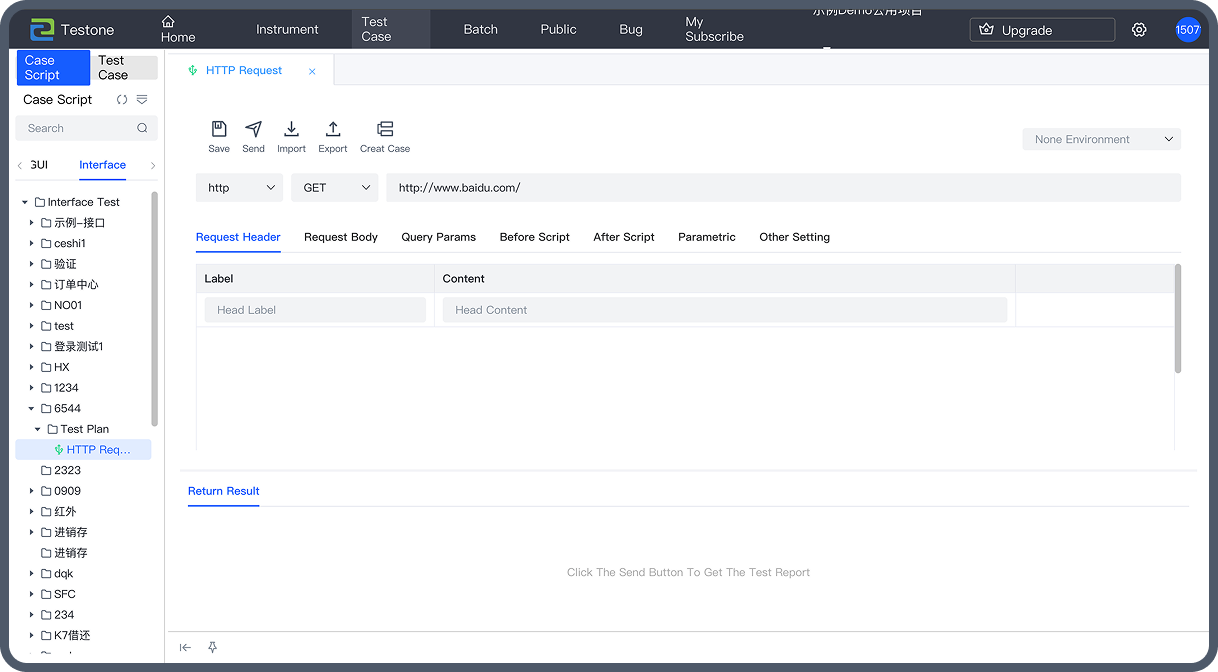Image resolution: width=1218 pixels, height=672 pixels.
Task: Open the GET method dropdown
Action: (x=334, y=188)
